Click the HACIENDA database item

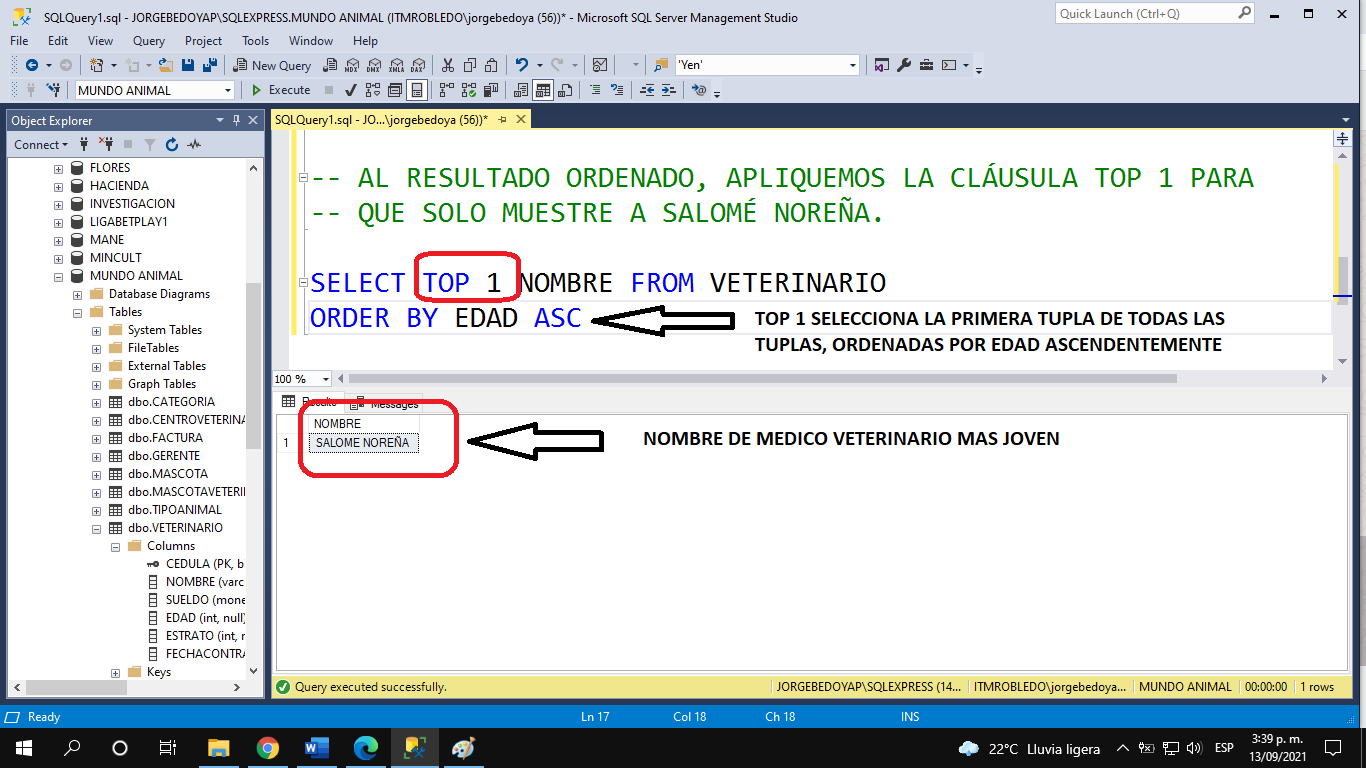tap(119, 186)
